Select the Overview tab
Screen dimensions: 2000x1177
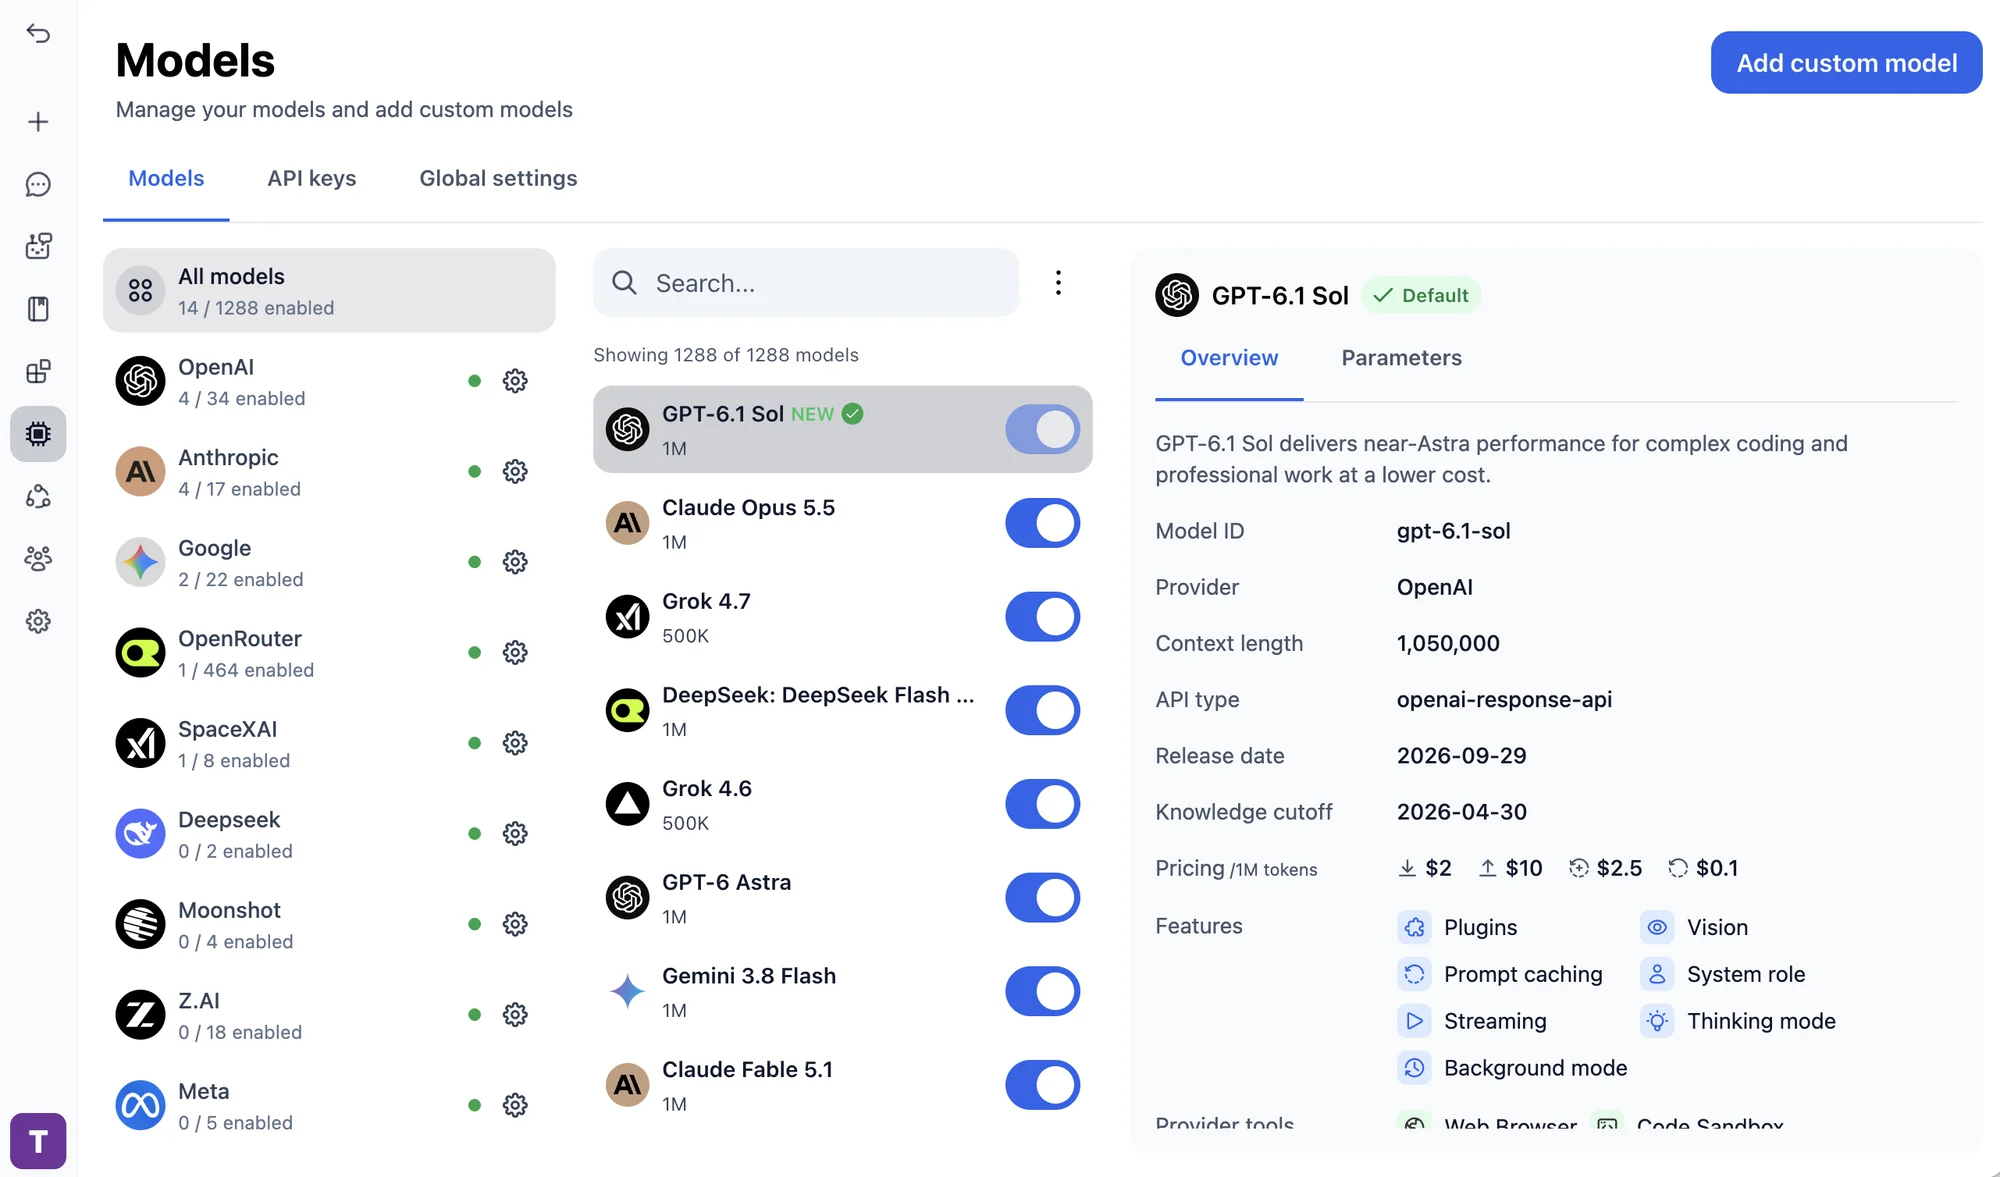click(1229, 358)
